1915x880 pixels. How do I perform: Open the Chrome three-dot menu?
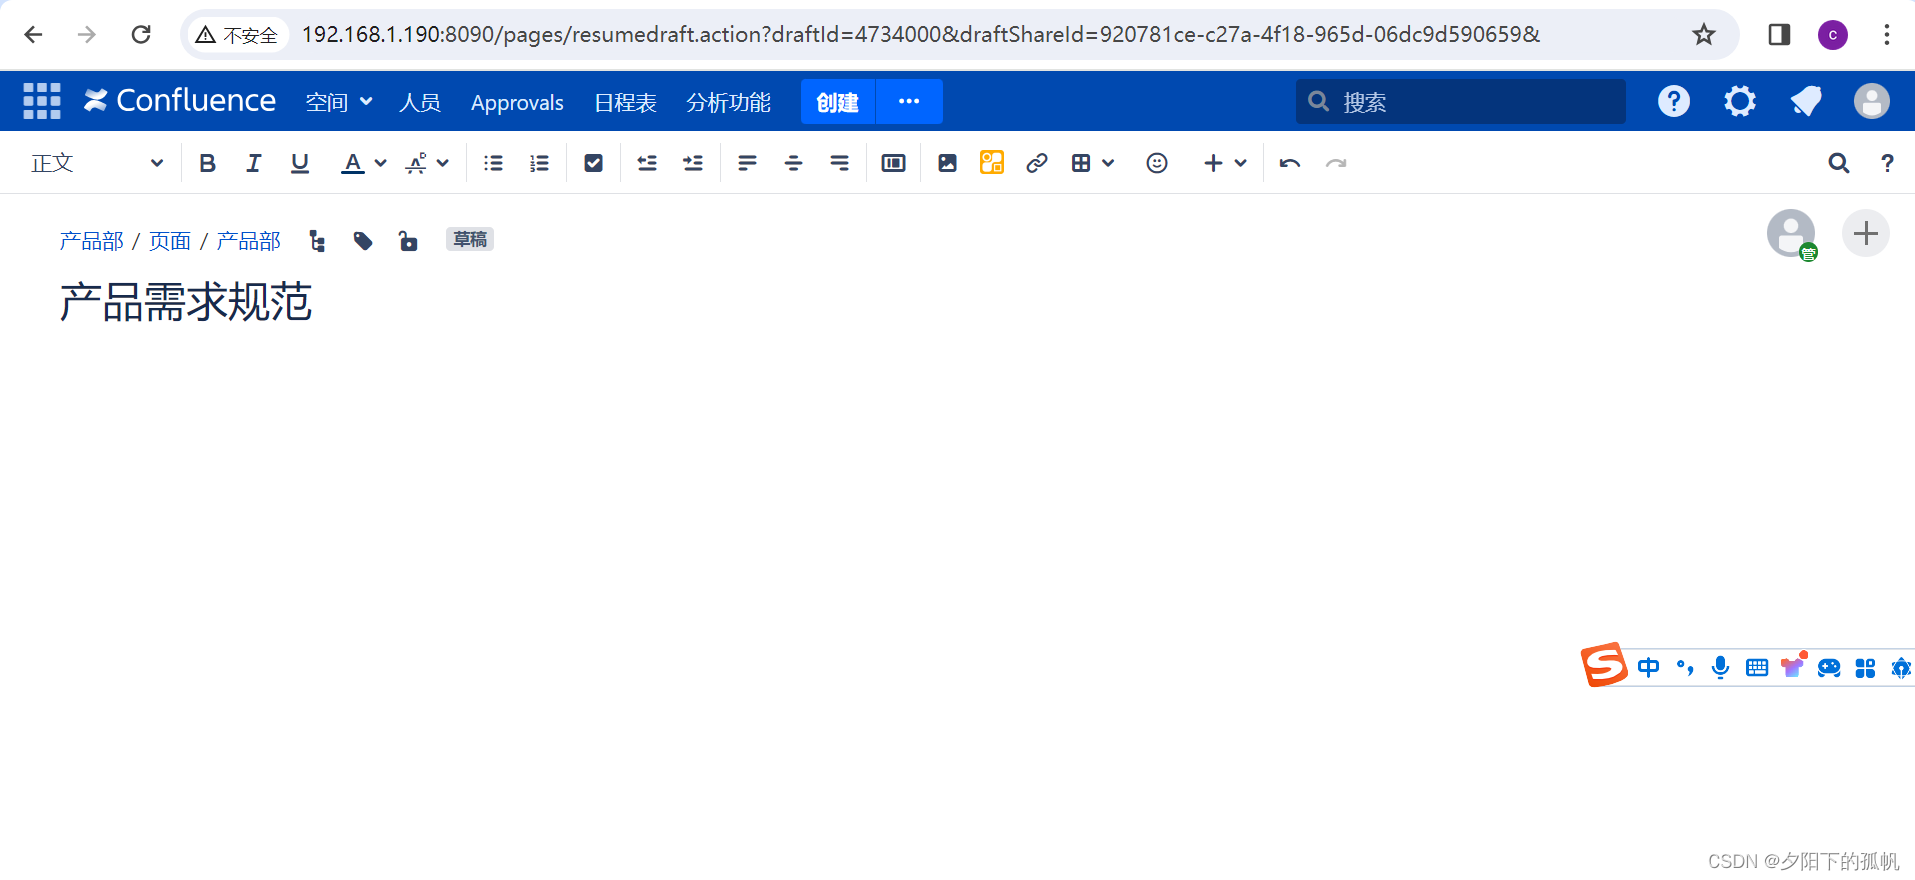[x=1887, y=35]
